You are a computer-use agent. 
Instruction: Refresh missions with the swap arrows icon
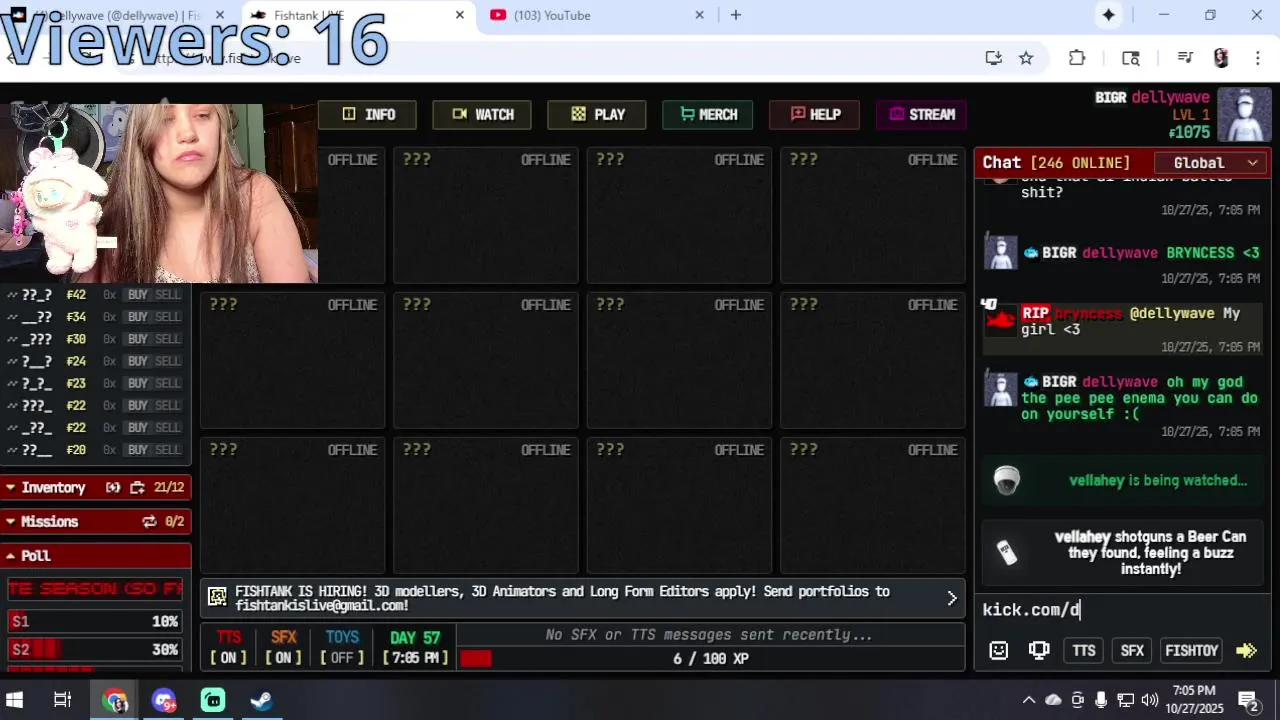(149, 522)
